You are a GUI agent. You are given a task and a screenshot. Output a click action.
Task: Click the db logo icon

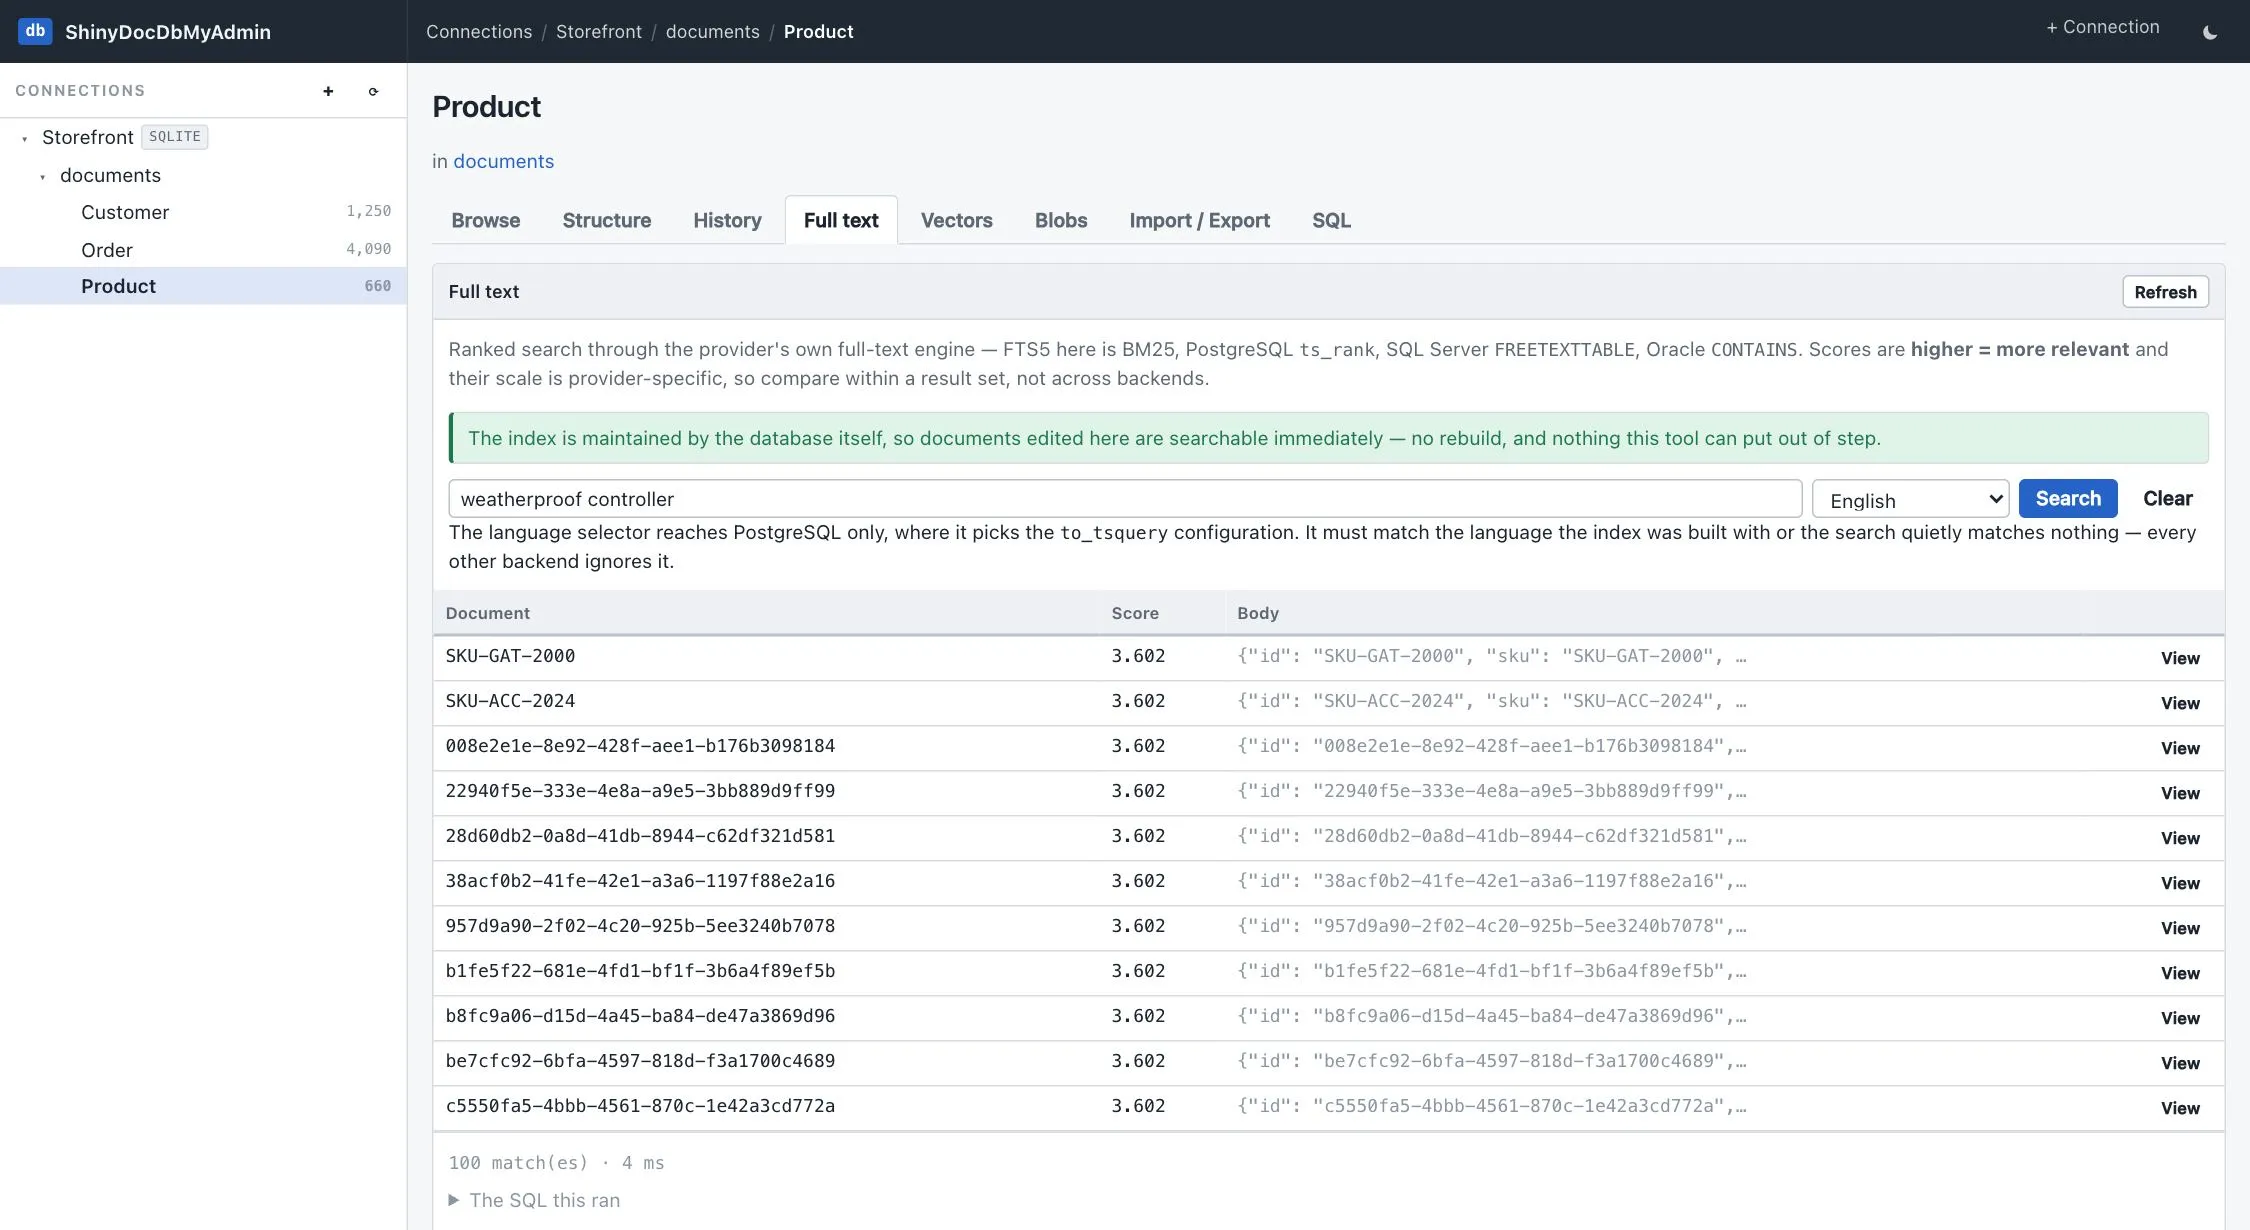pos(35,31)
